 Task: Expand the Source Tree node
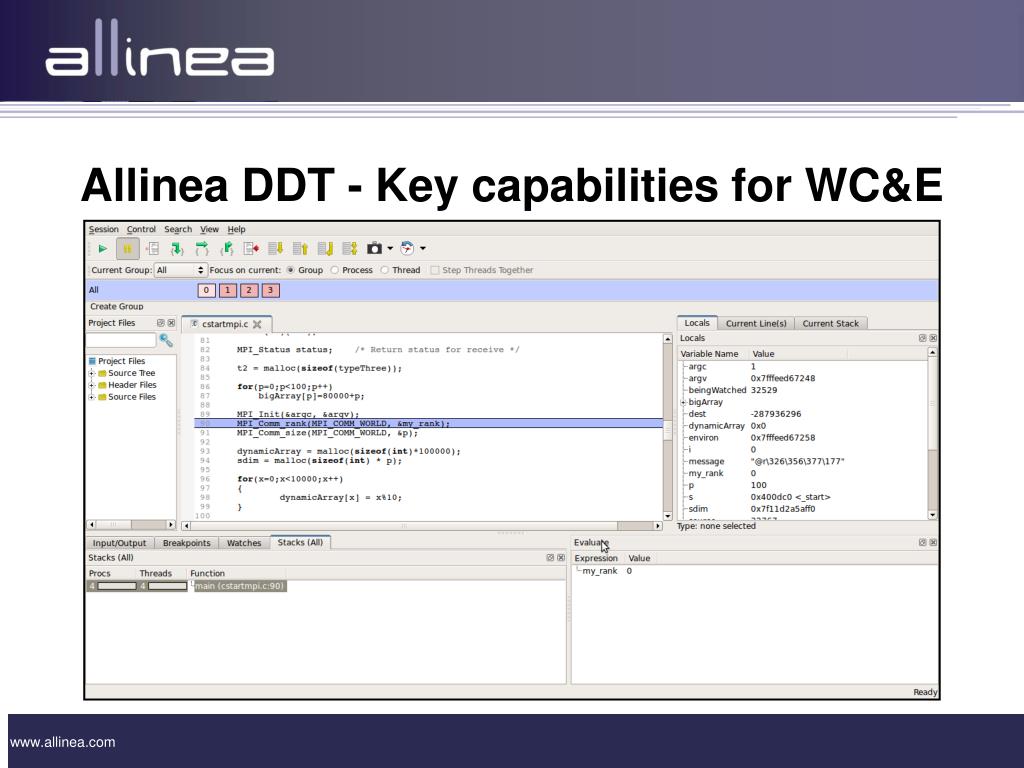(92, 374)
